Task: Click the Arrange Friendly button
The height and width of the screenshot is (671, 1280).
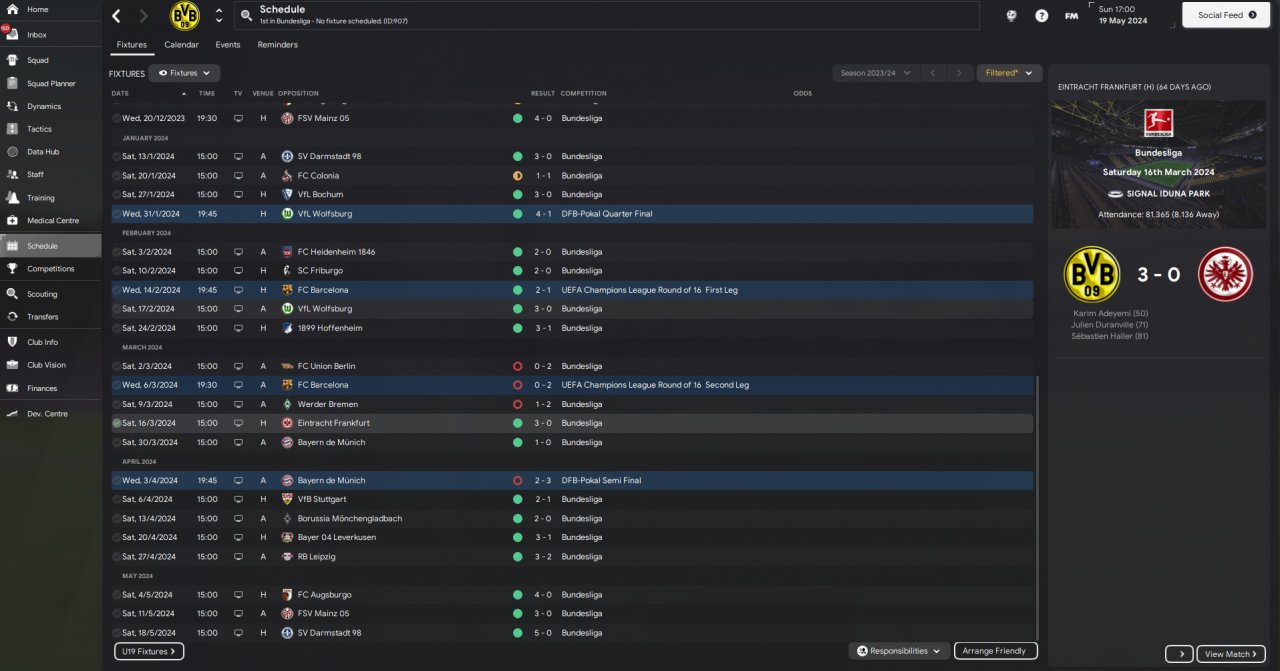Action: pos(995,651)
